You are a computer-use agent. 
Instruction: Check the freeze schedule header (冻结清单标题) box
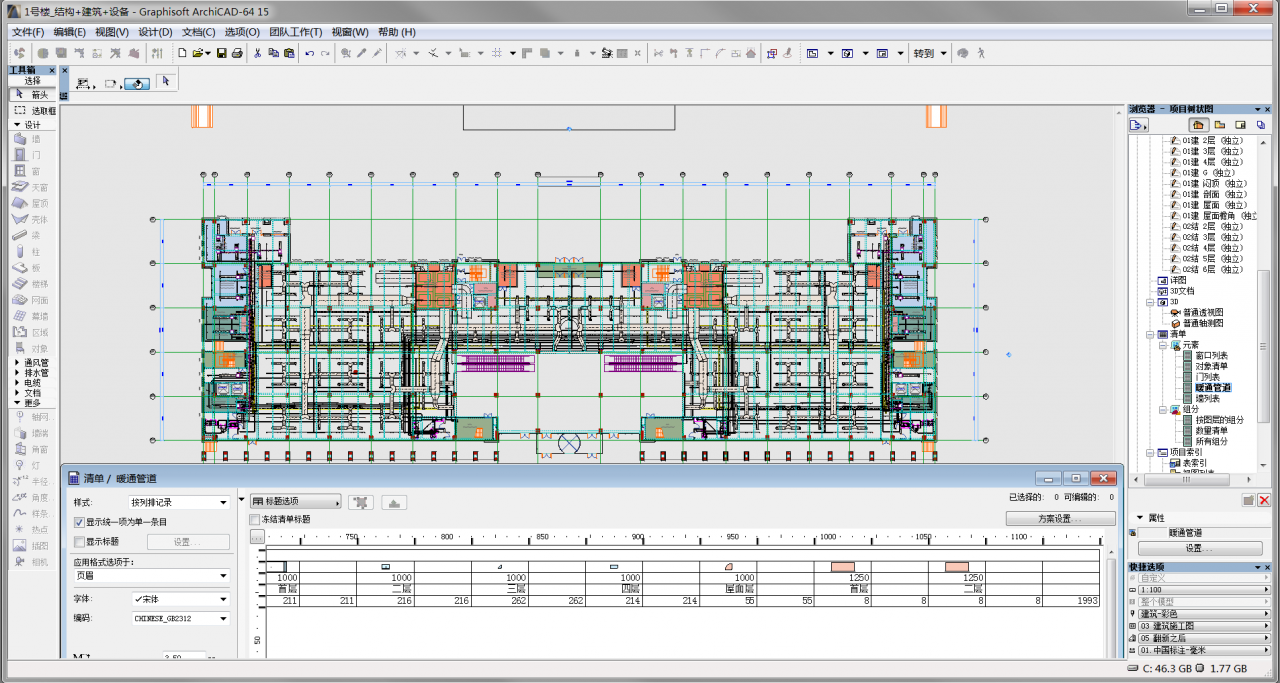click(254, 519)
